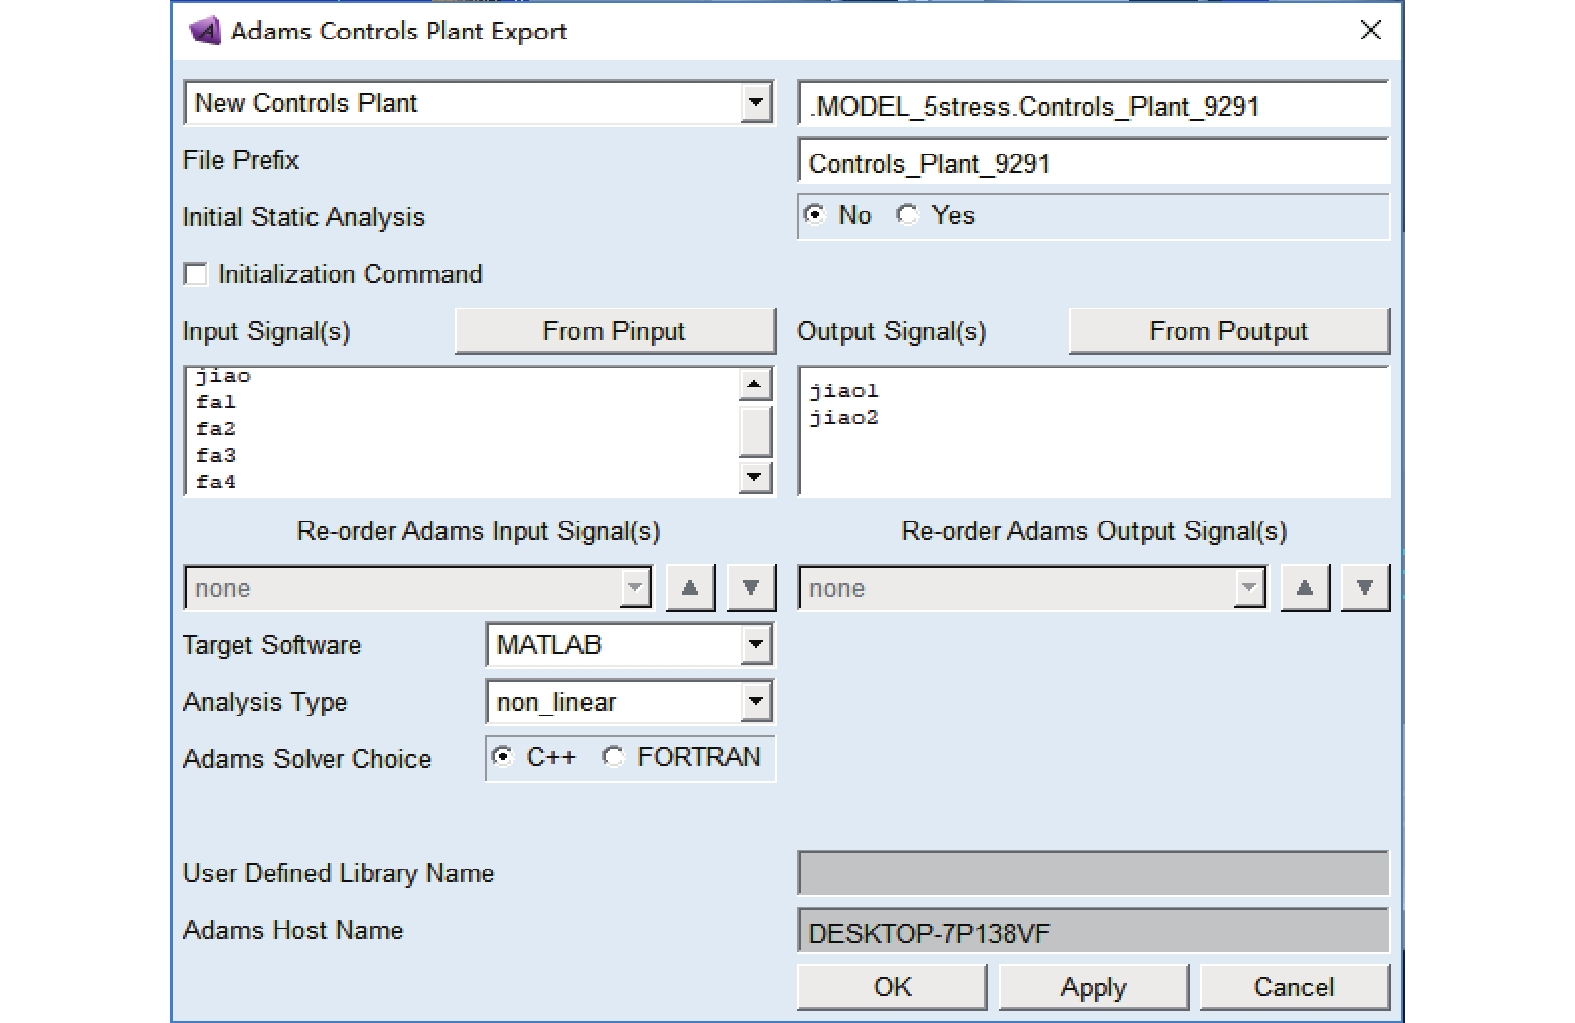Move input signal down with arrow button
The height and width of the screenshot is (1023, 1575).
point(752,588)
